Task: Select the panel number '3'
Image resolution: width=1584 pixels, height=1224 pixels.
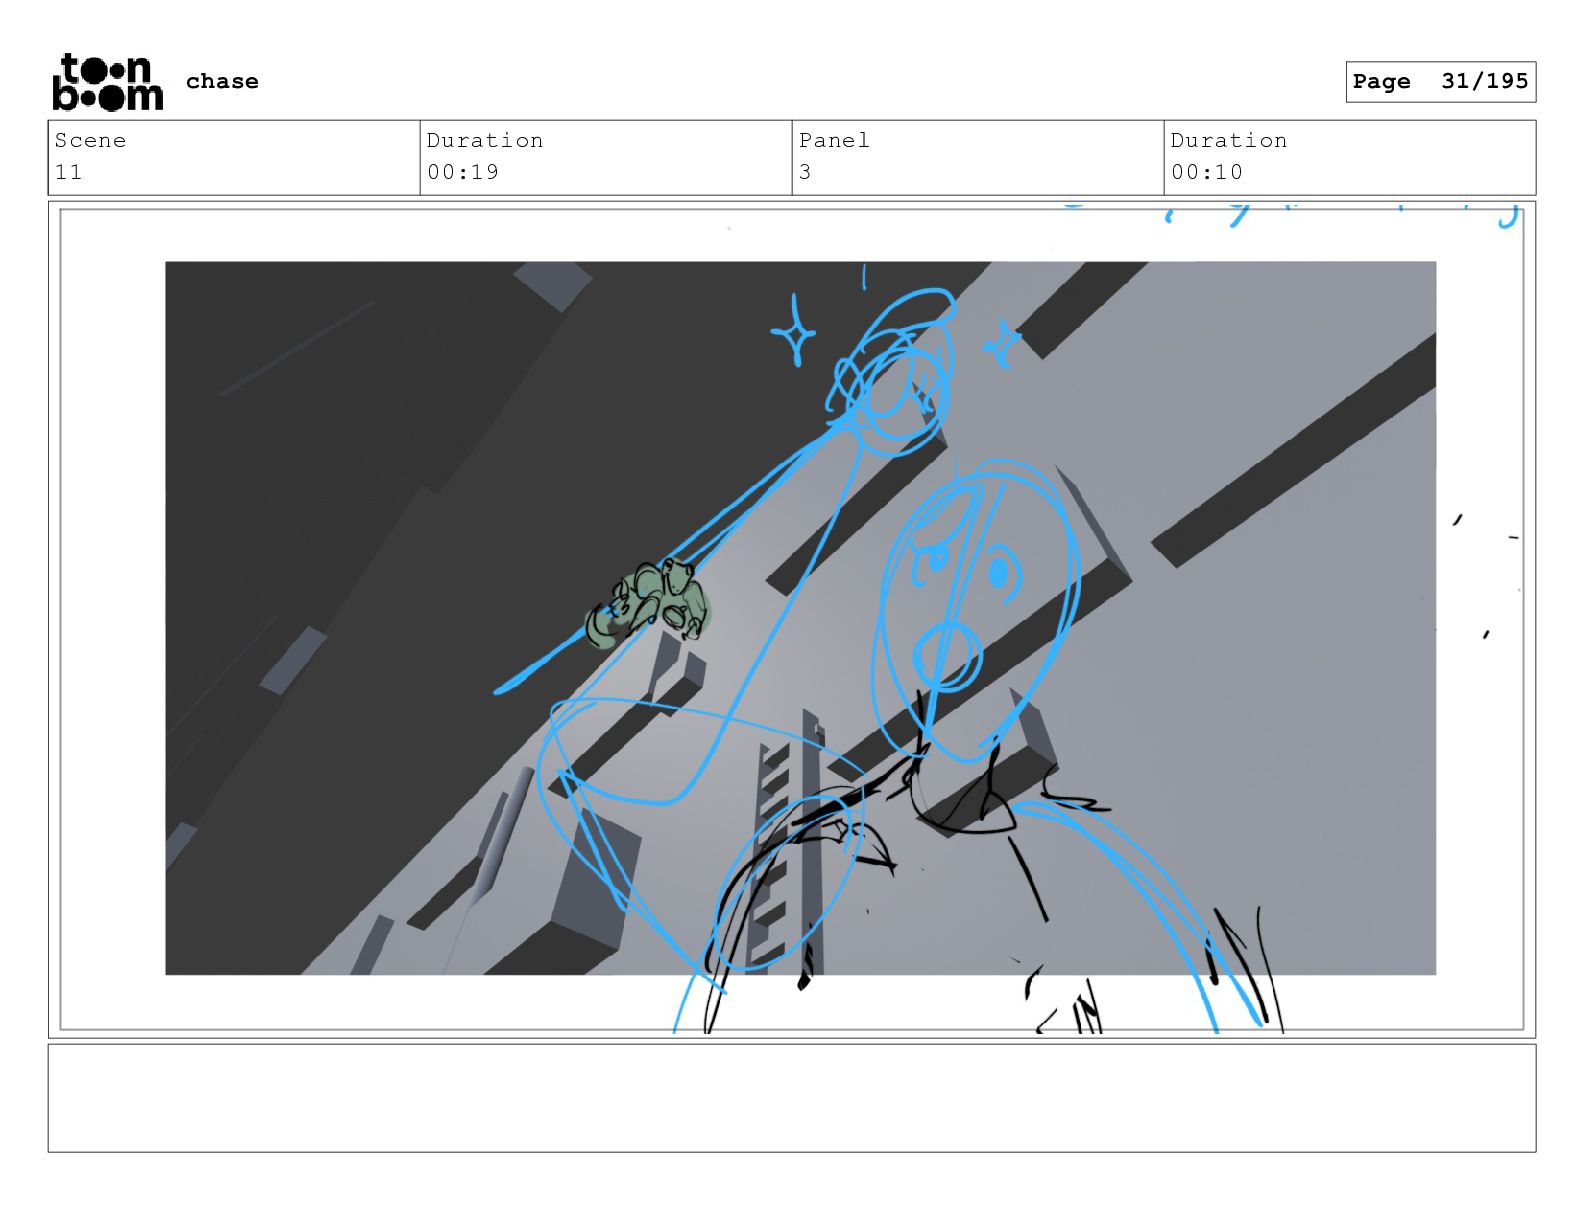Action: coord(805,172)
